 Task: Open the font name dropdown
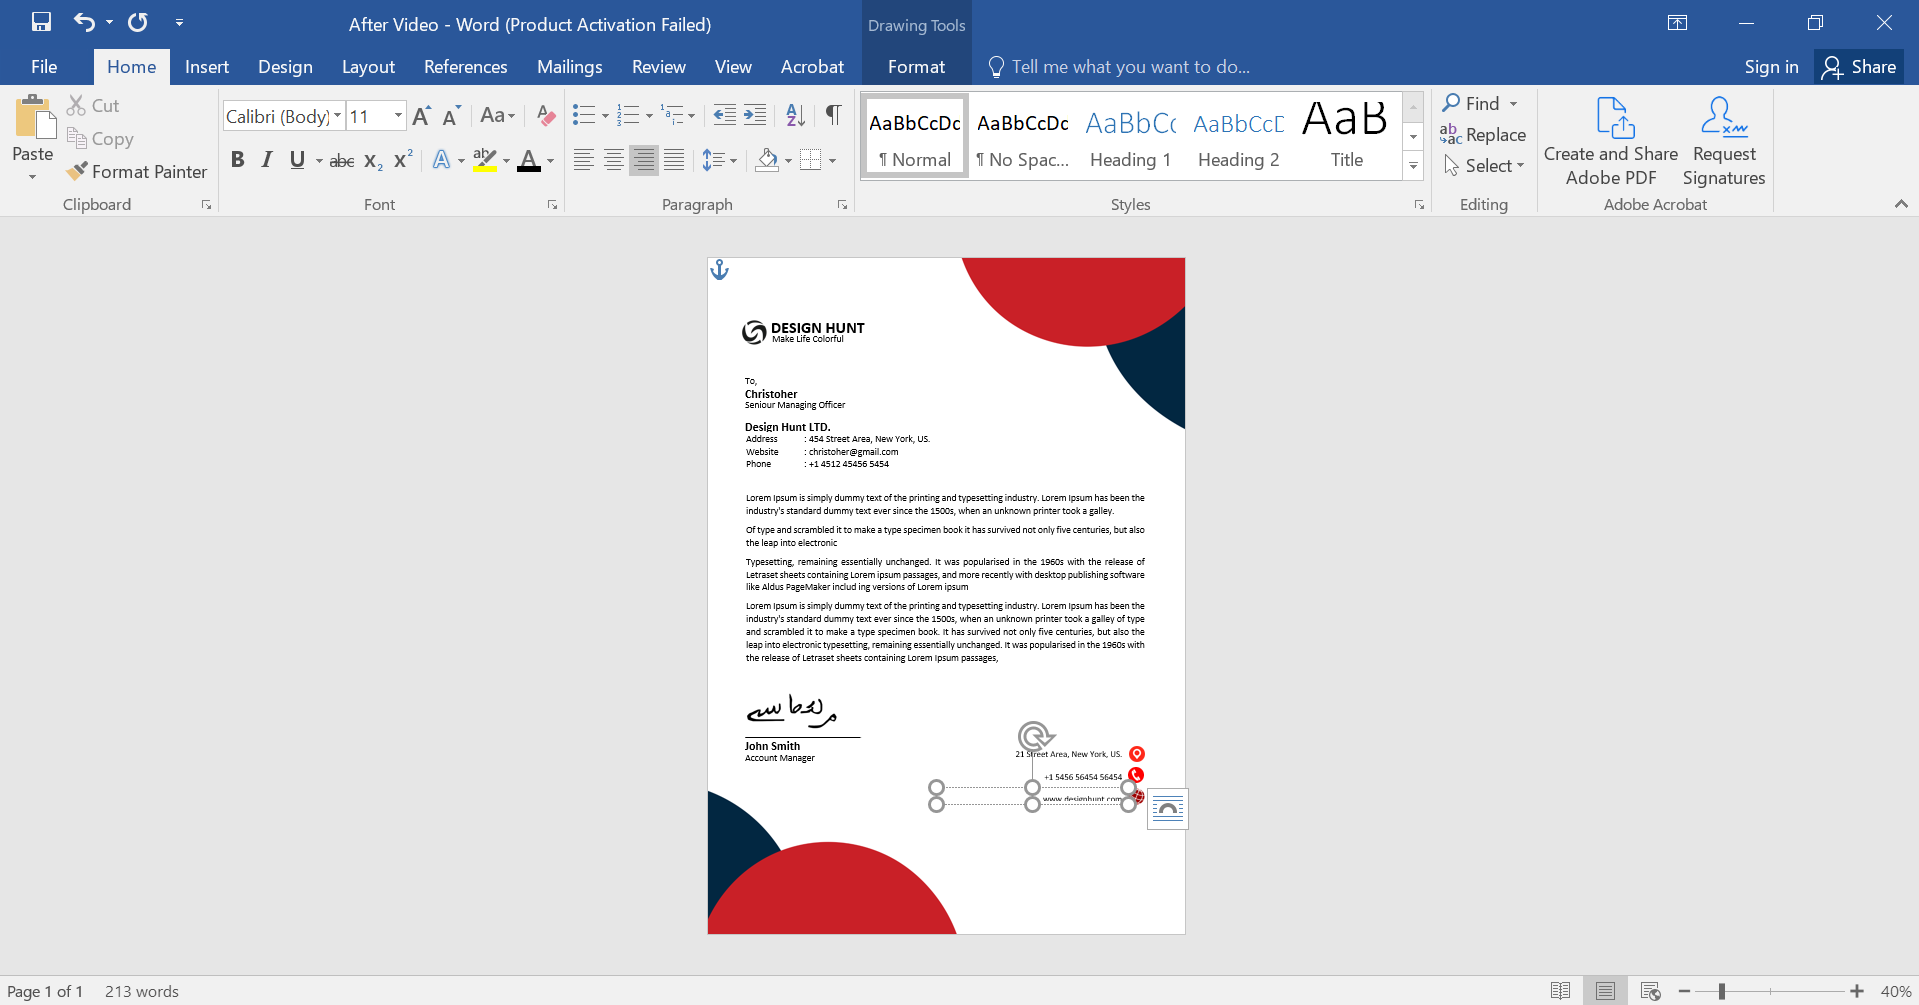pos(336,115)
